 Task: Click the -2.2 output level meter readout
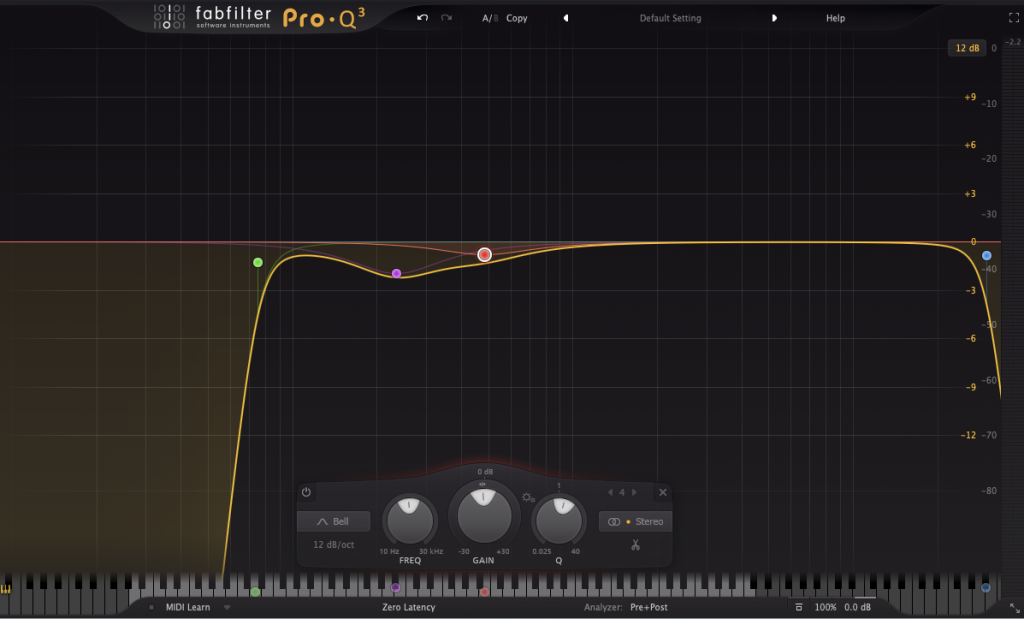click(x=1013, y=42)
